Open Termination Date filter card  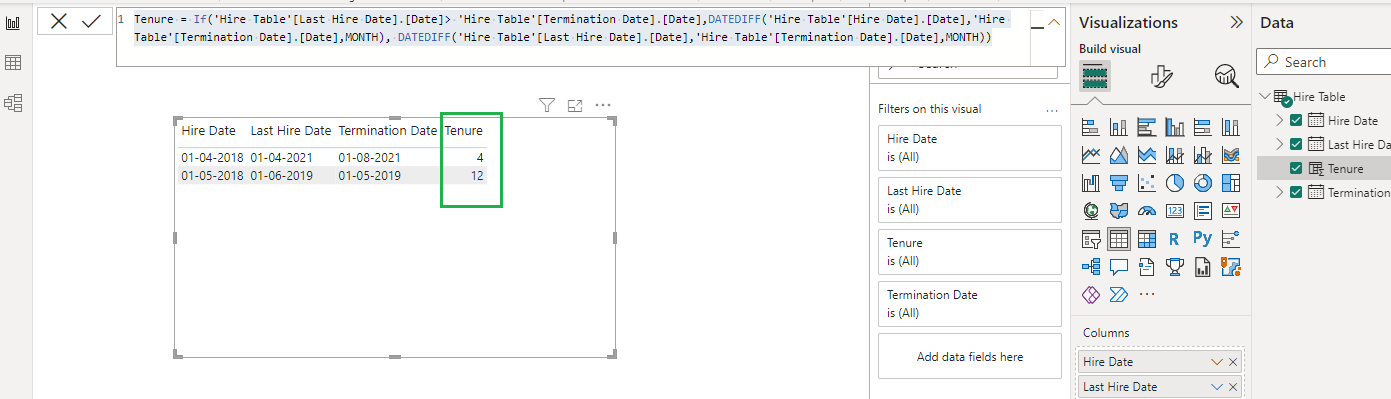tap(969, 304)
